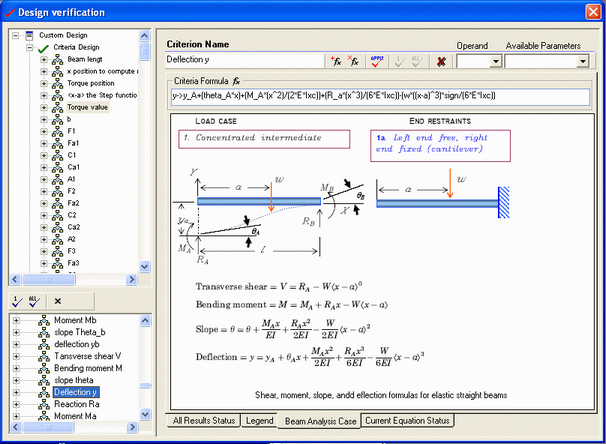Select the Beam Analysis Case tab
This screenshot has width=606, height=444.
(320, 421)
